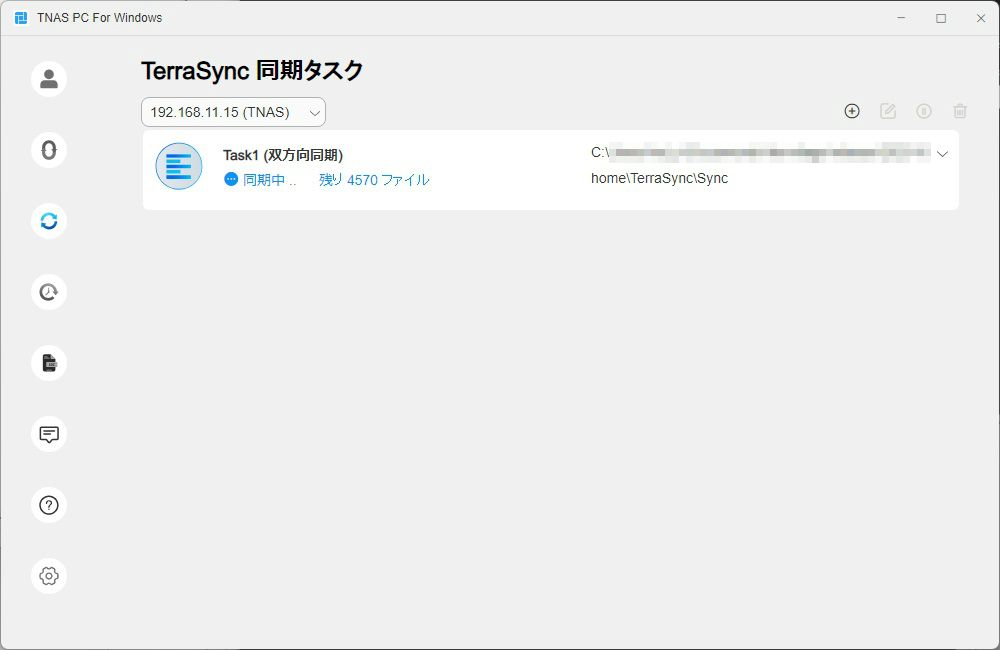1000x650 pixels.
Task: Close the TNAS PC window
Action: pyautogui.click(x=981, y=18)
